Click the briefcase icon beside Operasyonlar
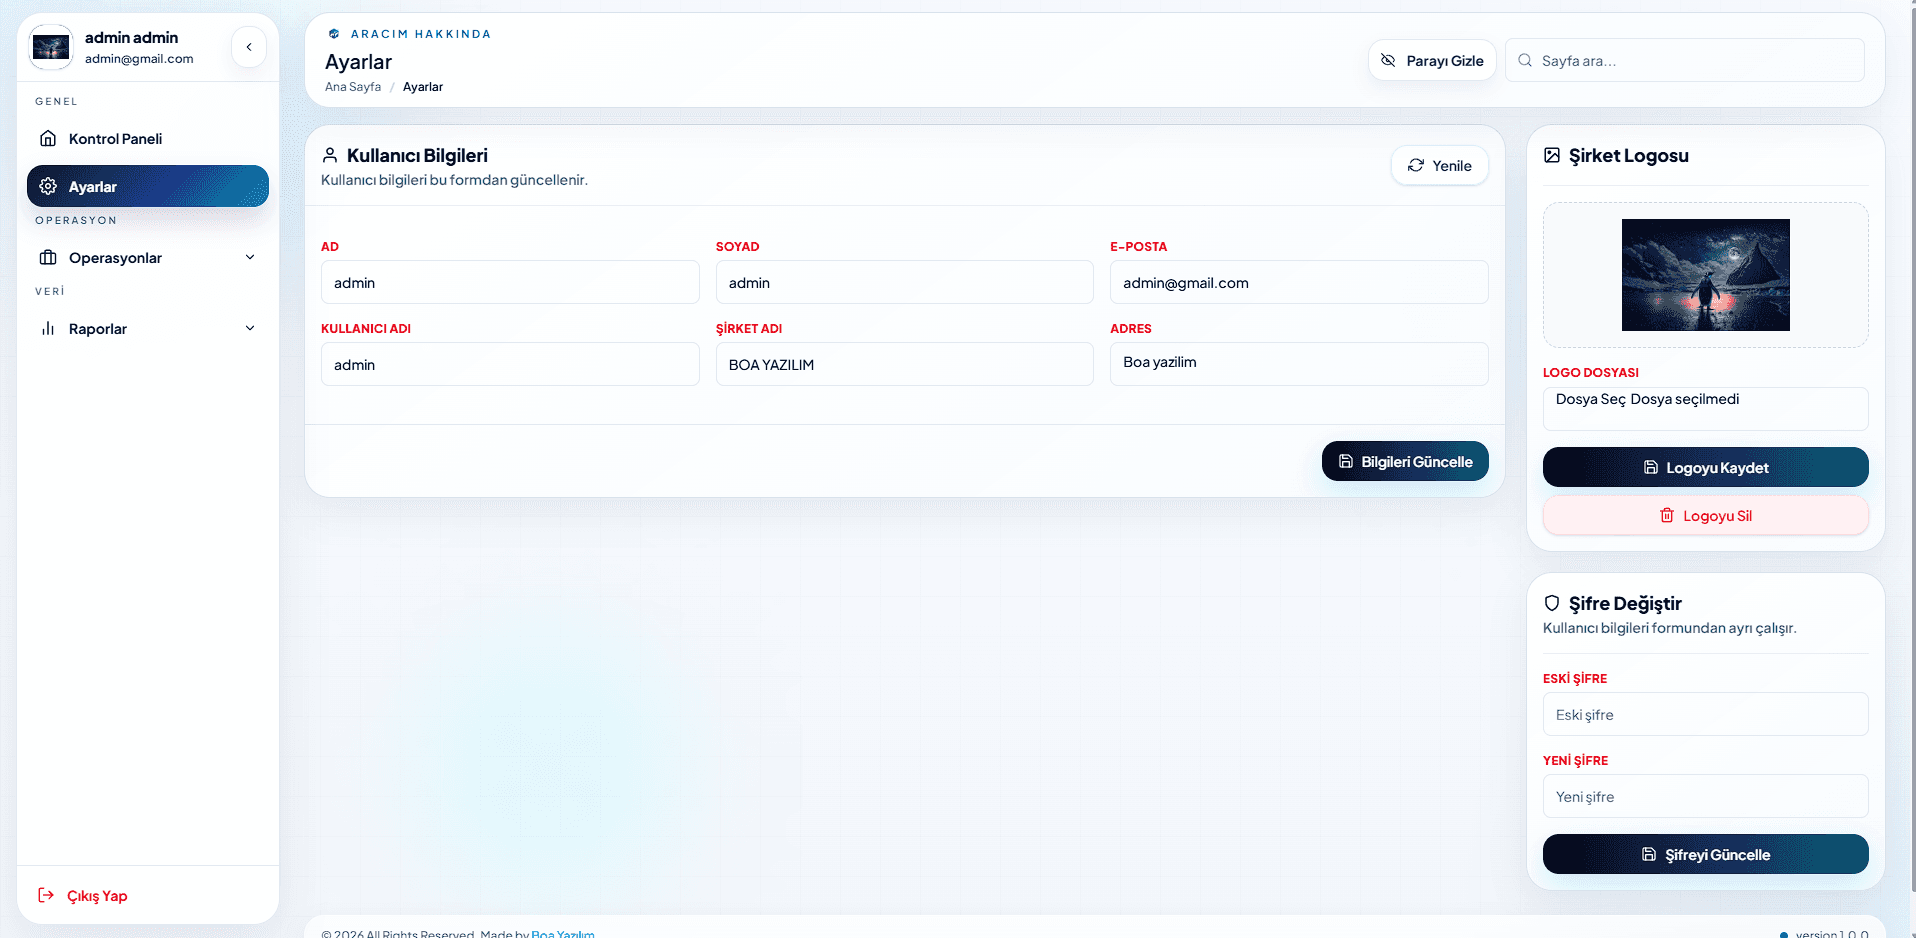1916x938 pixels. pyautogui.click(x=48, y=257)
